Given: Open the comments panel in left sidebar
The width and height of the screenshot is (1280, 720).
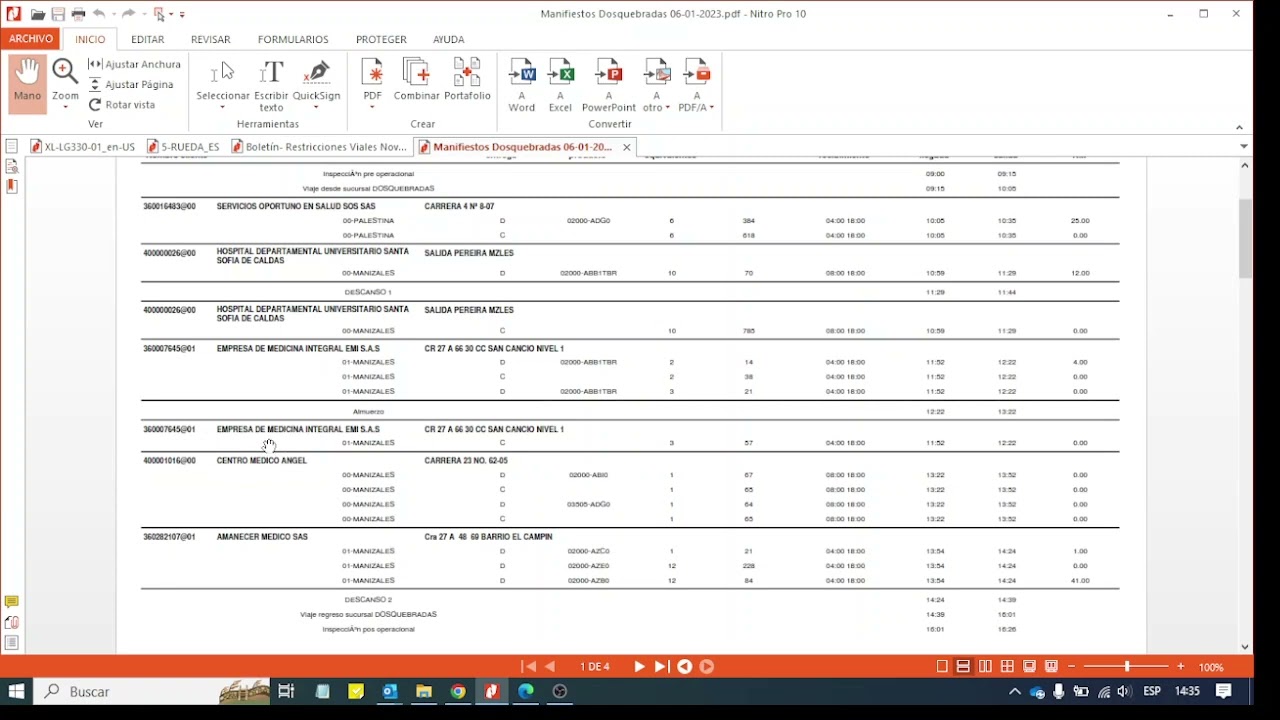Looking at the screenshot, I should click(12, 602).
